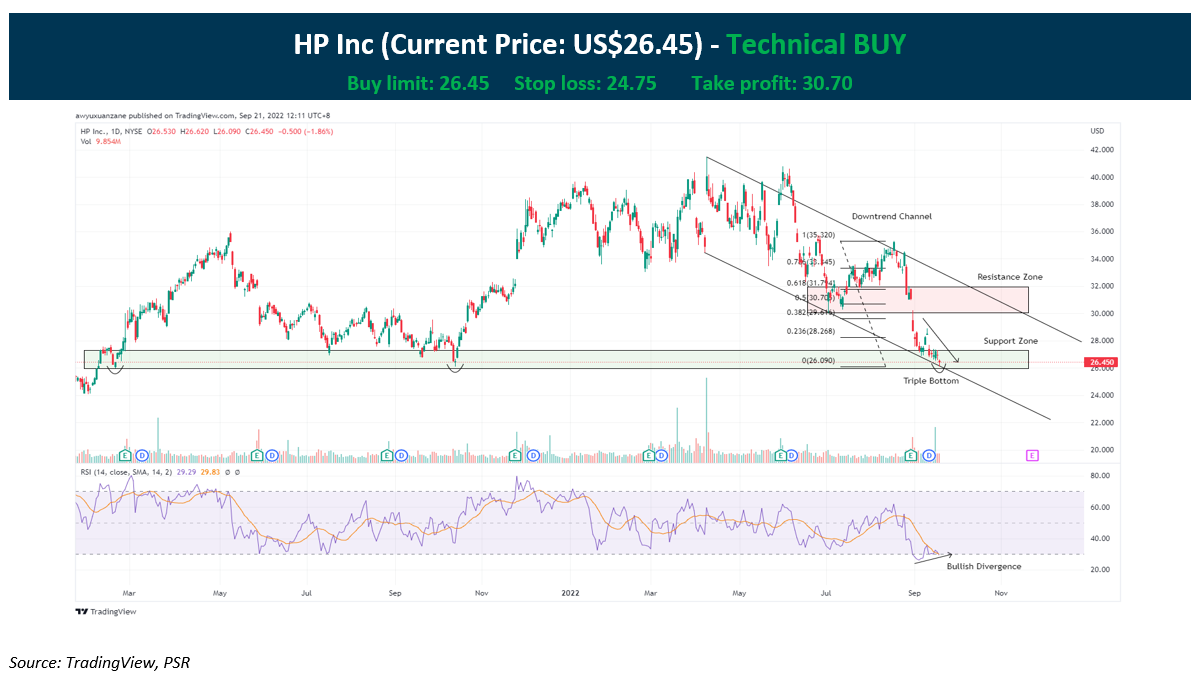Select the RSI value 29.29

(186, 473)
